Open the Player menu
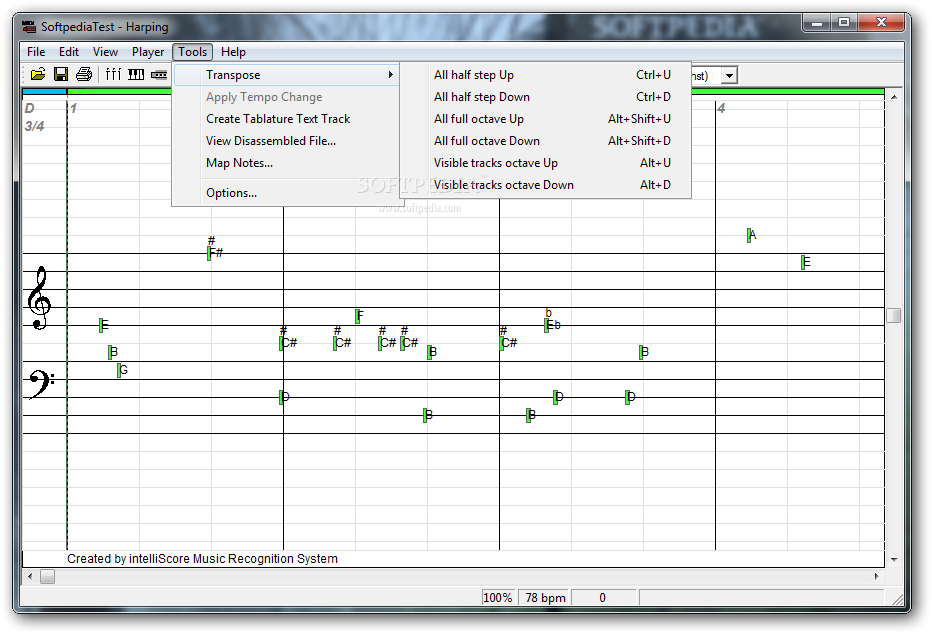Viewport: 932px width, 634px height. point(148,52)
